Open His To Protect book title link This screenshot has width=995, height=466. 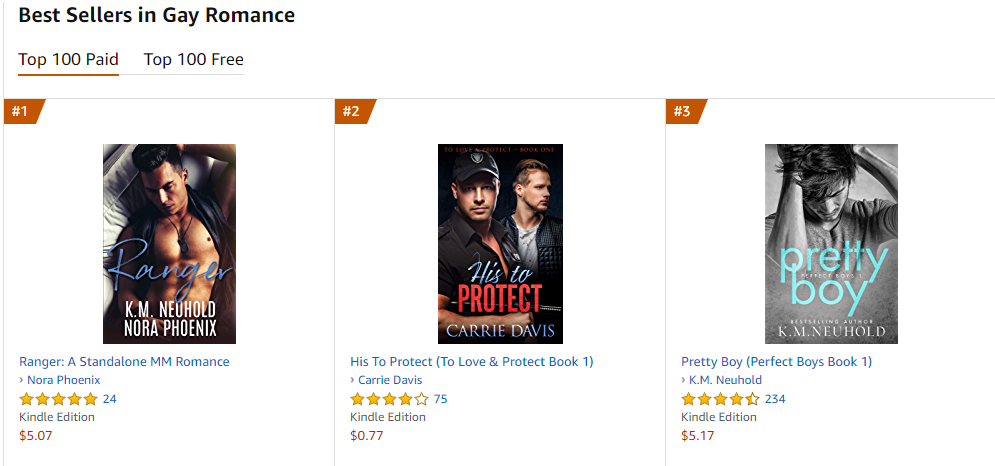click(471, 362)
